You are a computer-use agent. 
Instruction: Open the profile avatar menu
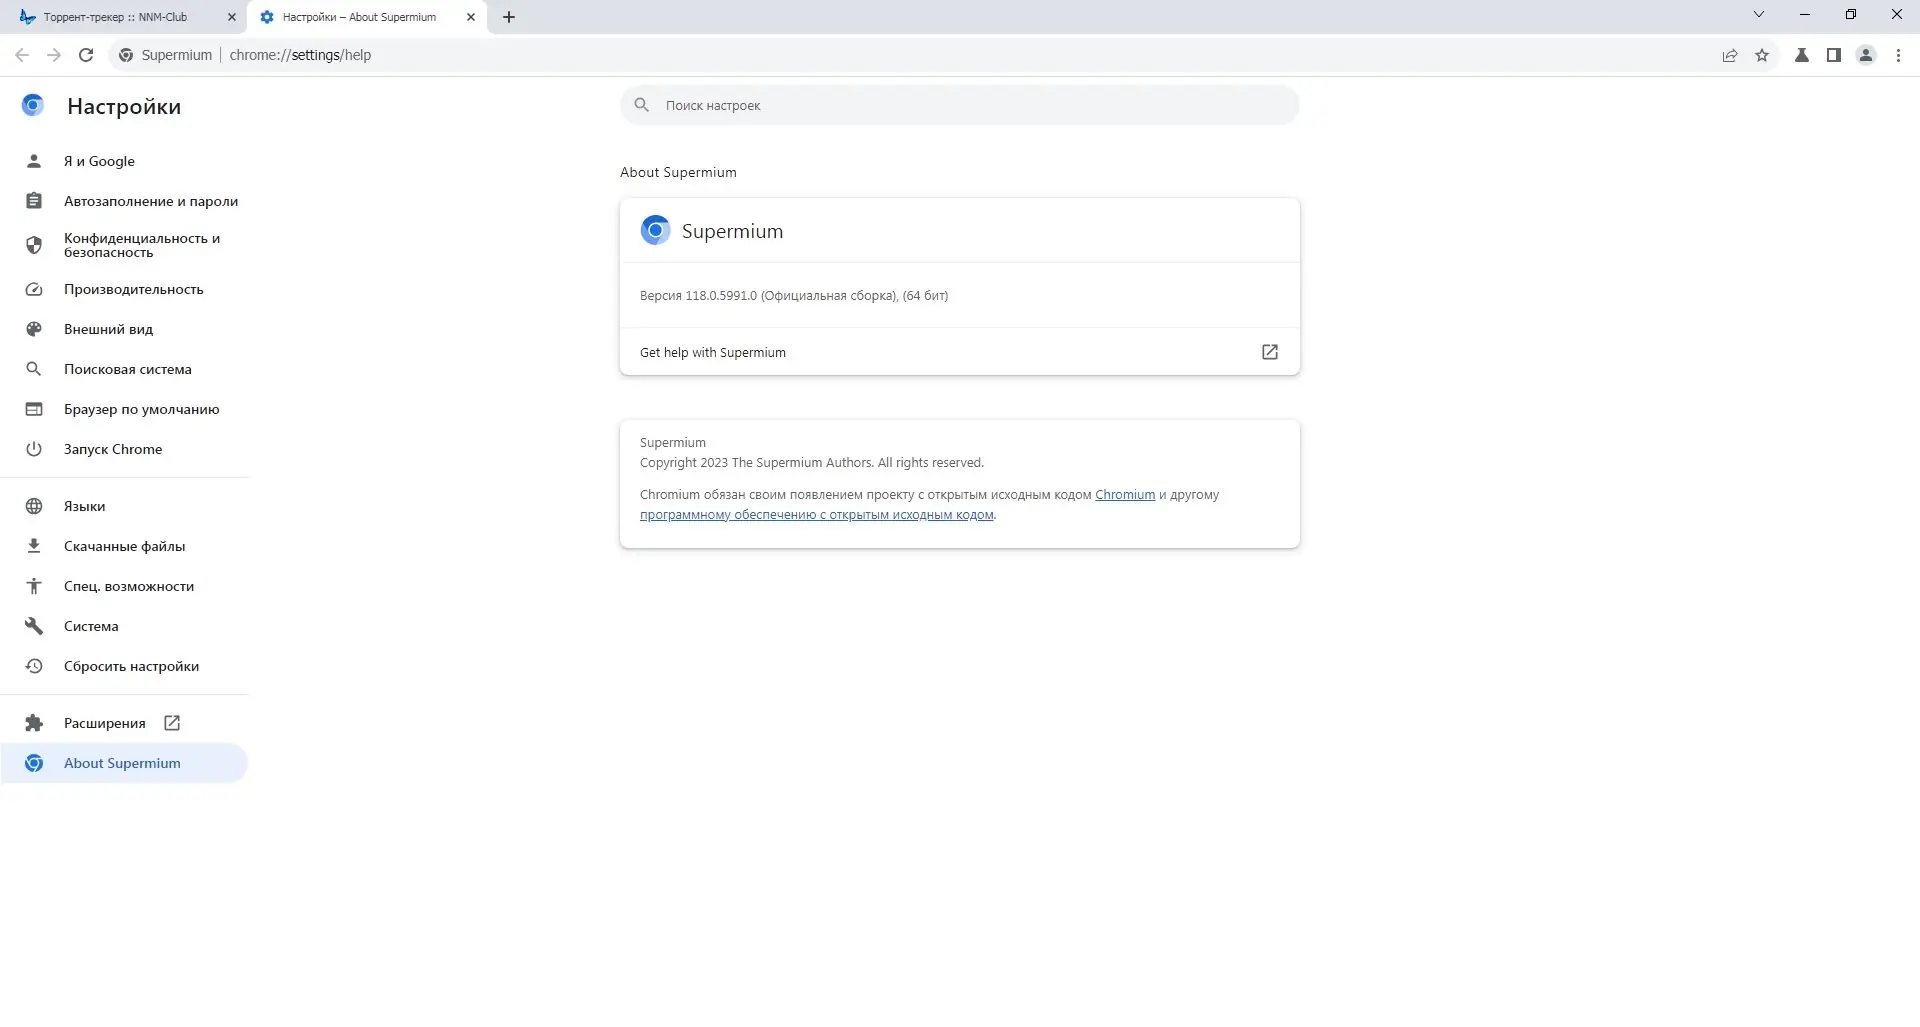tap(1866, 55)
